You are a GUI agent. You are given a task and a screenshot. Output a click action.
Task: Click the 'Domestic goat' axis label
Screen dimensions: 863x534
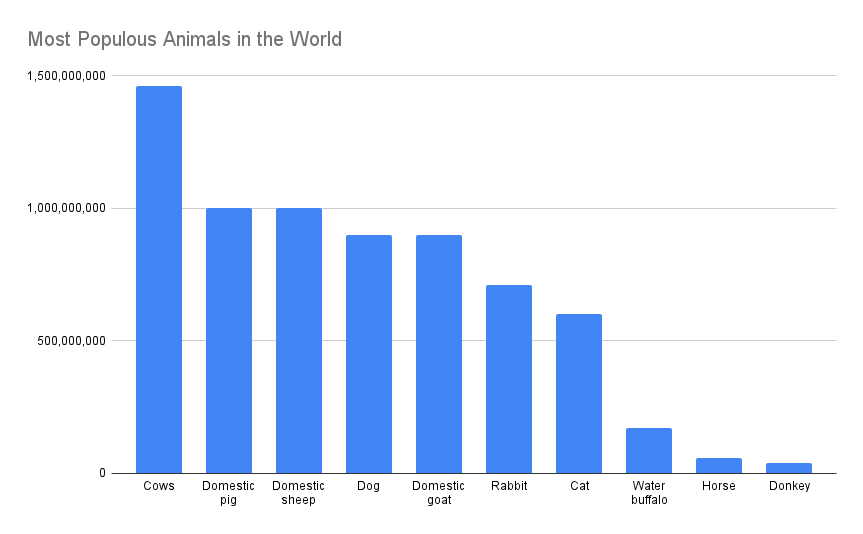click(439, 493)
